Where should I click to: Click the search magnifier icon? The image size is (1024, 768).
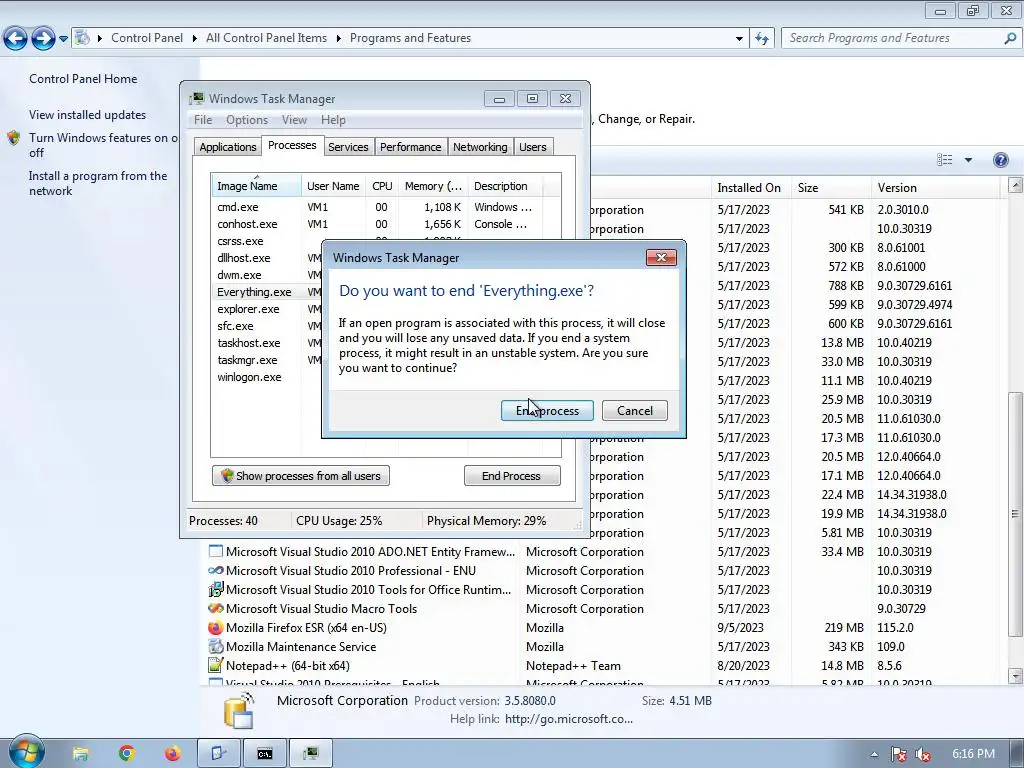1010,39
